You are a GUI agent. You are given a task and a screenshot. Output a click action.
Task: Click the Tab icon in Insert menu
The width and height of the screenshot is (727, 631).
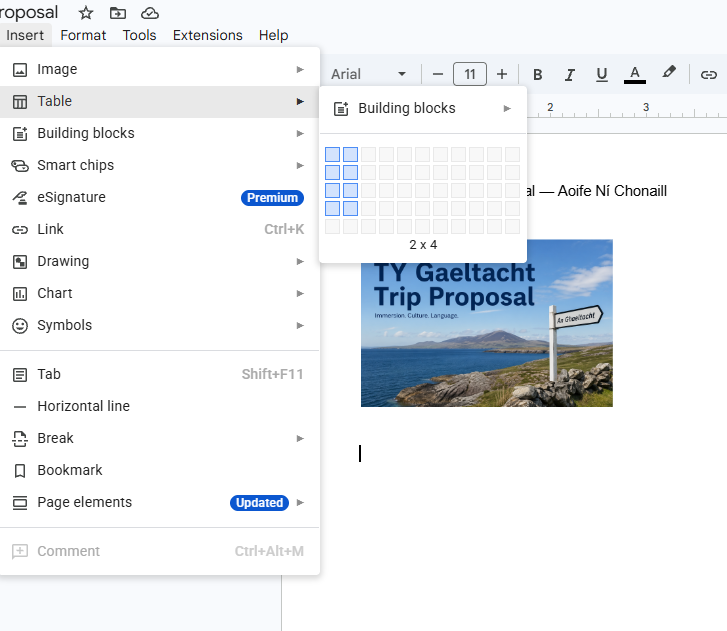(19, 375)
